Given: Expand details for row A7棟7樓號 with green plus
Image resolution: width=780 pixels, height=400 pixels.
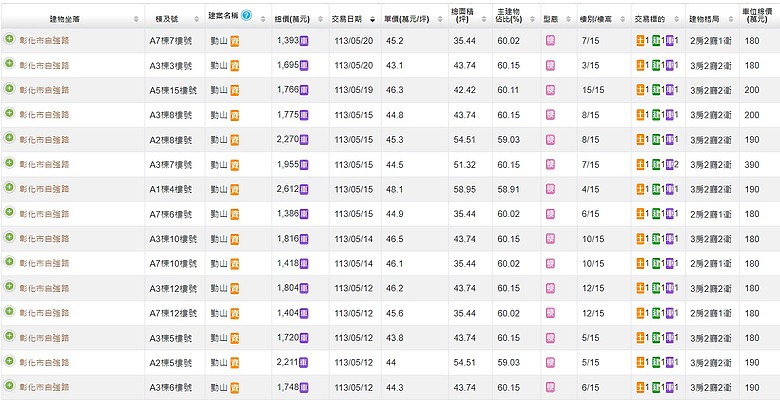Looking at the screenshot, I should pyautogui.click(x=9, y=39).
